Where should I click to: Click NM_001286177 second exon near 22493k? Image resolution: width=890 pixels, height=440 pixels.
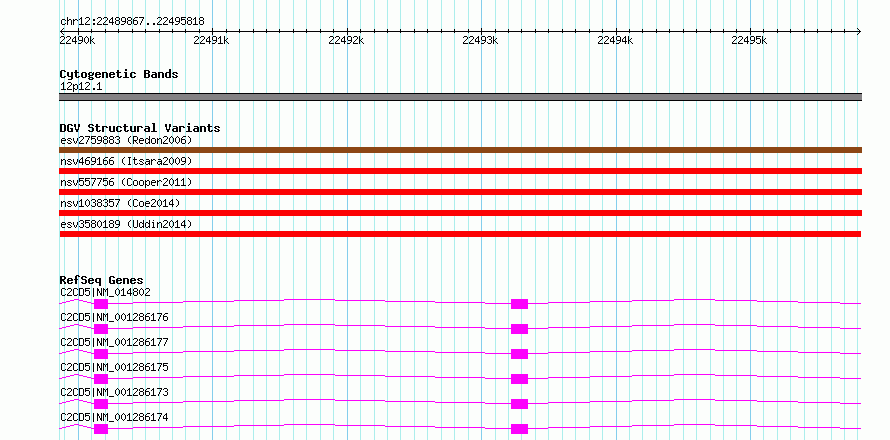point(519,354)
